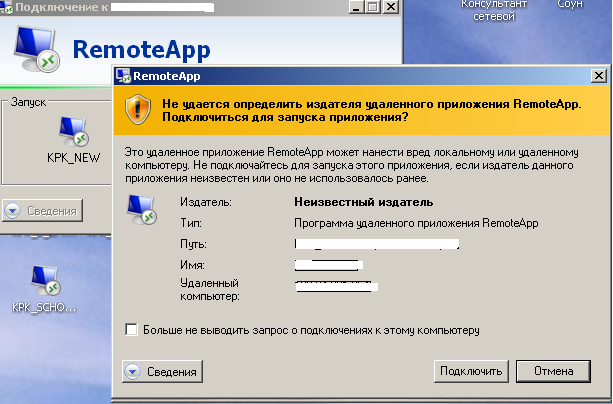Click the Отмена button
The width and height of the screenshot is (613, 404).
pos(553,371)
